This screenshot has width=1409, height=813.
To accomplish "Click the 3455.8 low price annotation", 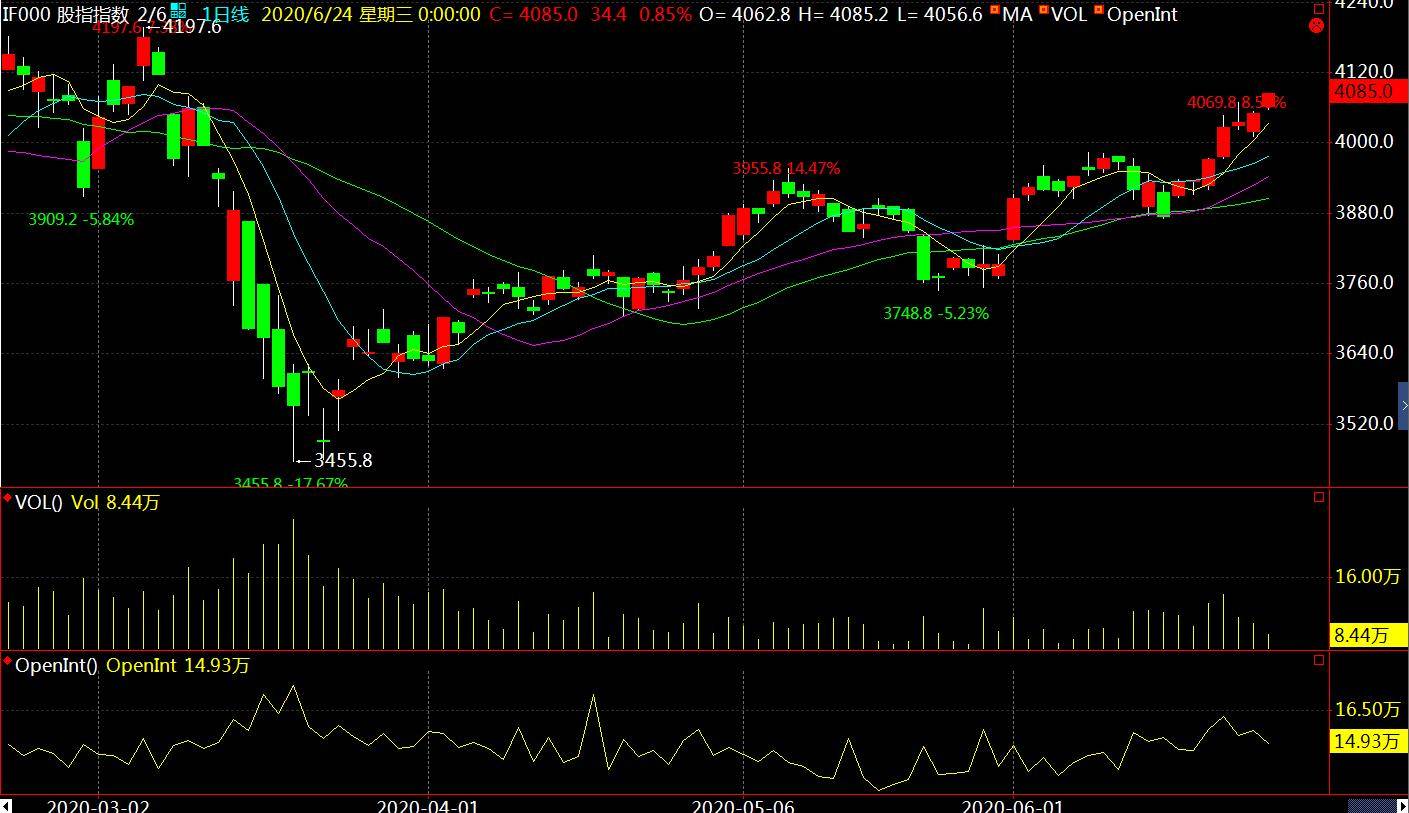I will [x=343, y=461].
